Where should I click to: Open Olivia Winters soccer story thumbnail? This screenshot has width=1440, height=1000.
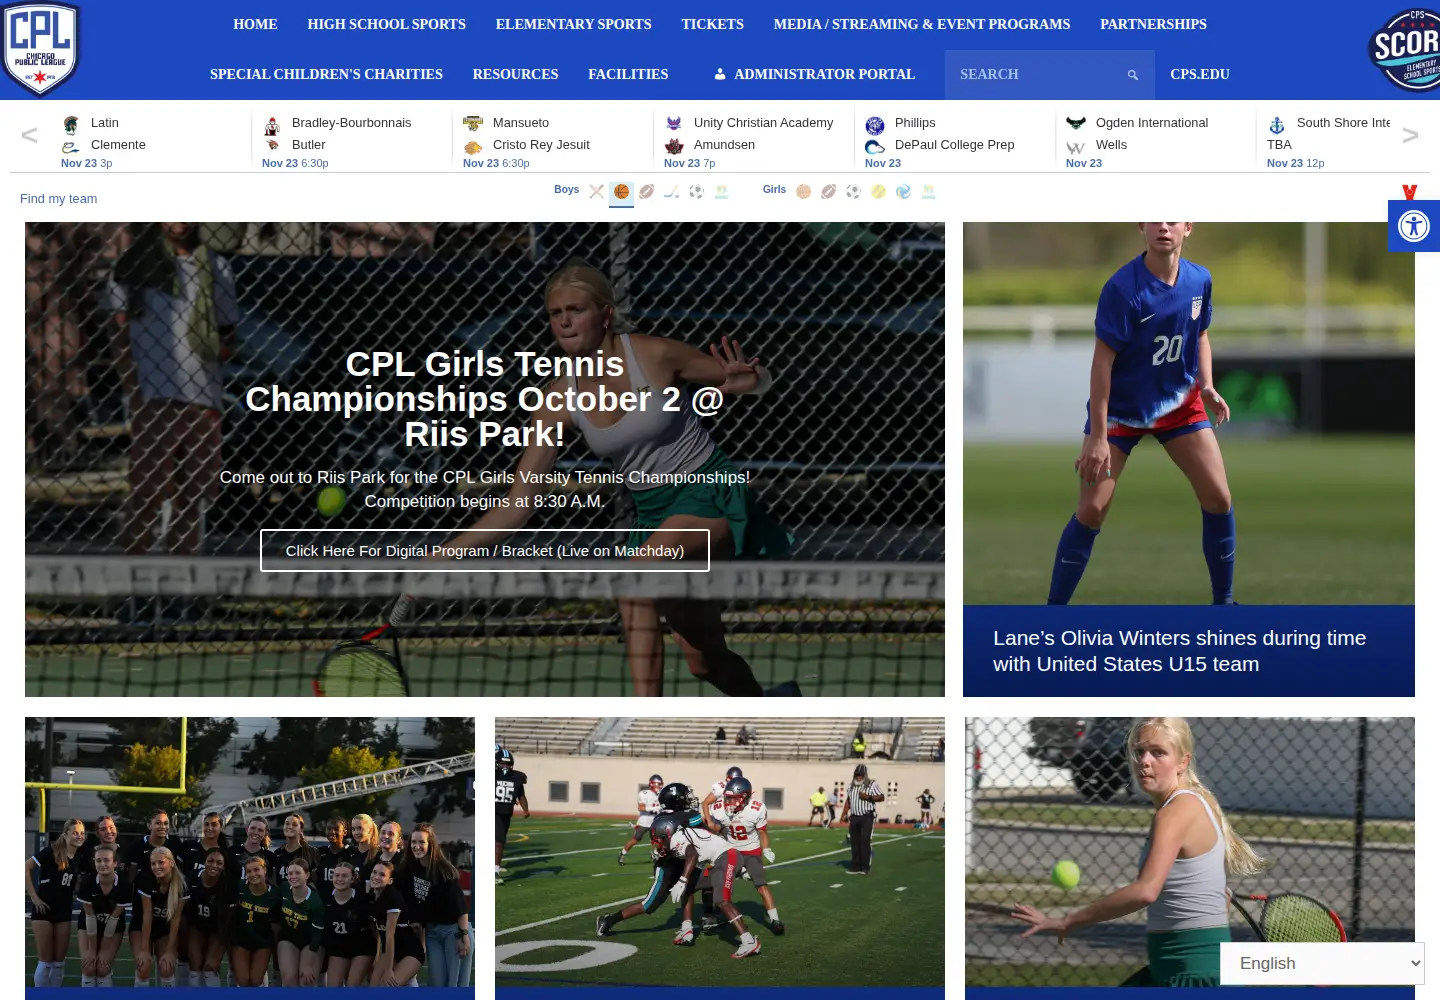click(x=1189, y=413)
